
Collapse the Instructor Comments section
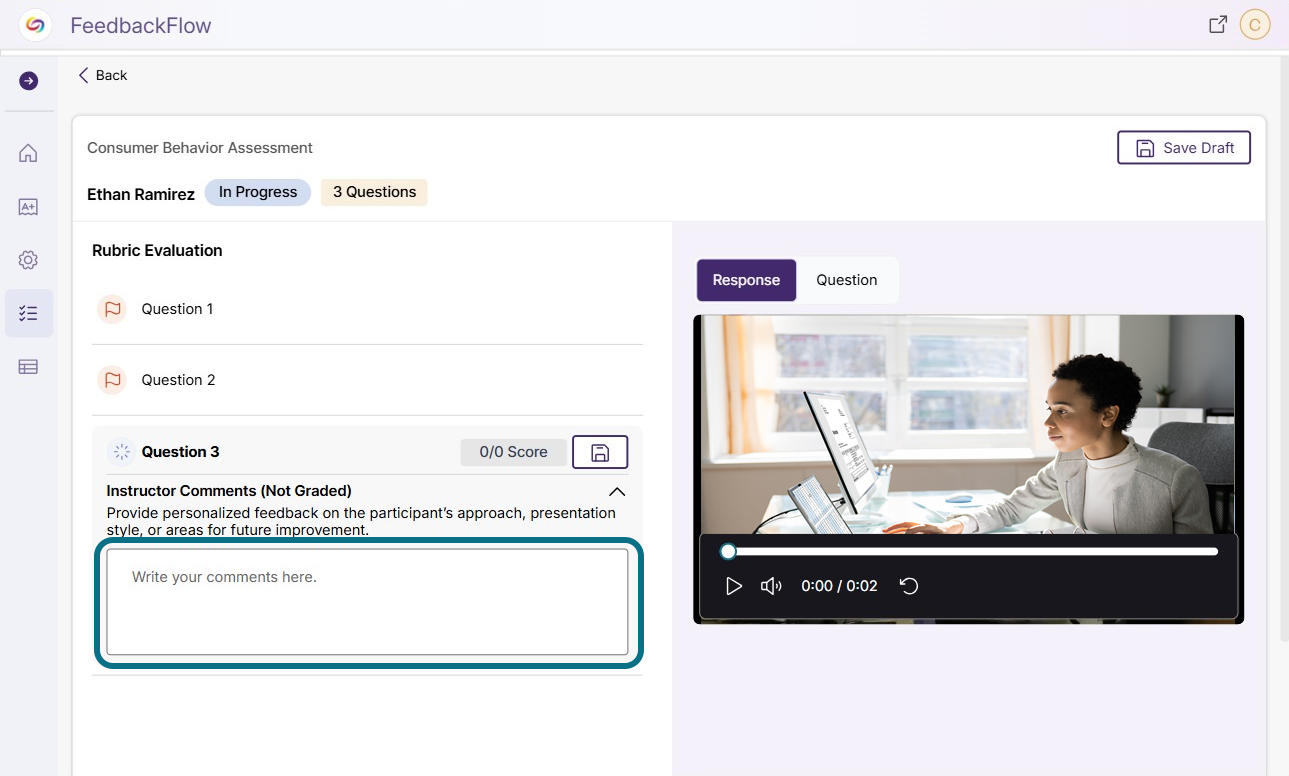617,491
